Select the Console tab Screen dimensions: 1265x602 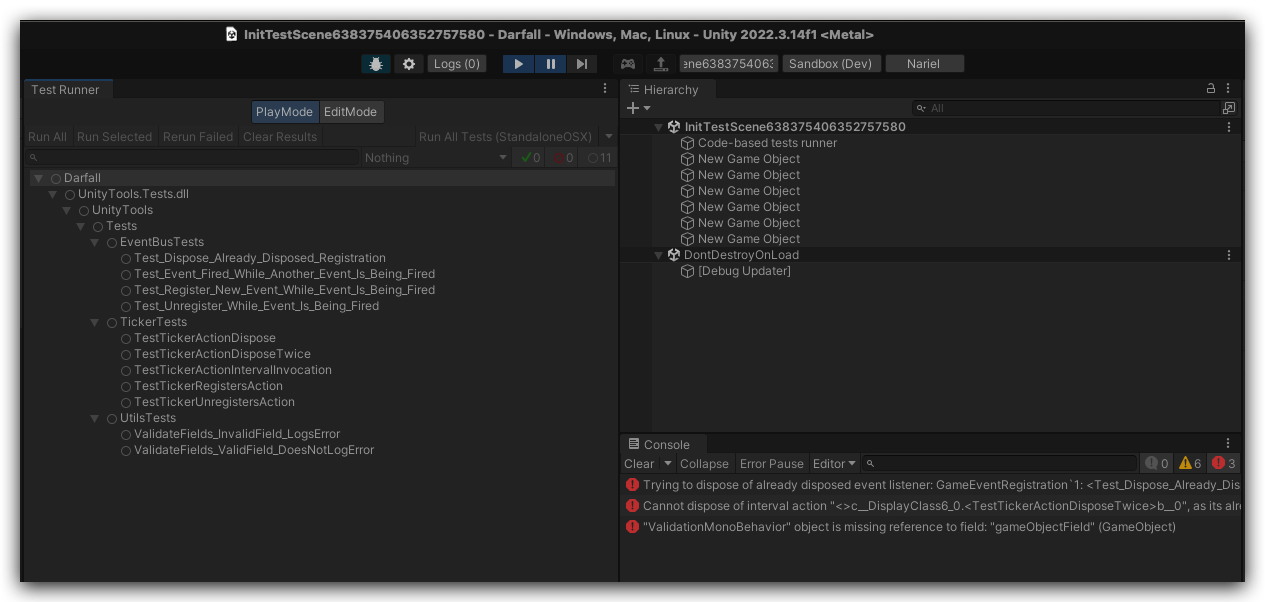tap(665, 445)
